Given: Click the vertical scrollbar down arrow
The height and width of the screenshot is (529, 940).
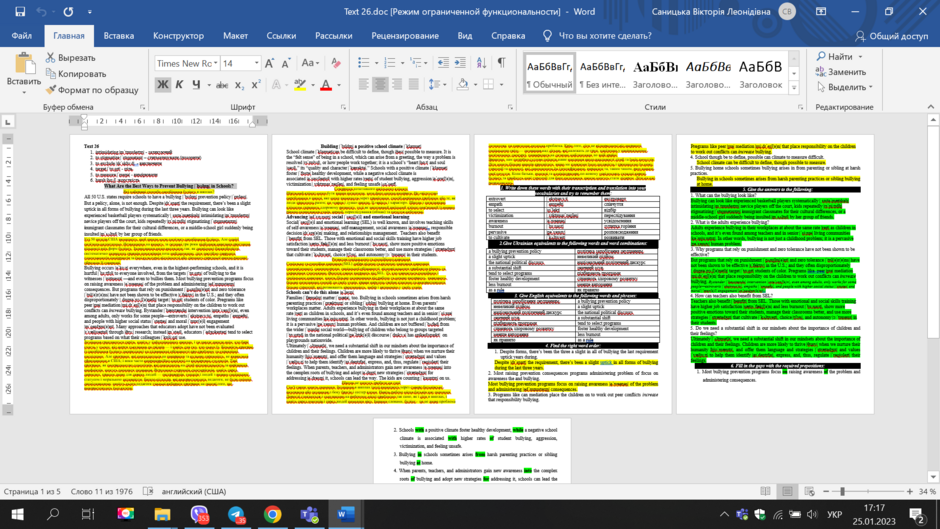Looking at the screenshot, I should coord(933,477).
